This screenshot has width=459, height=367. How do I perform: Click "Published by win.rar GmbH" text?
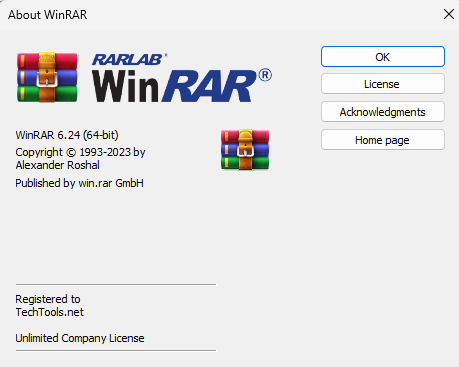79,183
